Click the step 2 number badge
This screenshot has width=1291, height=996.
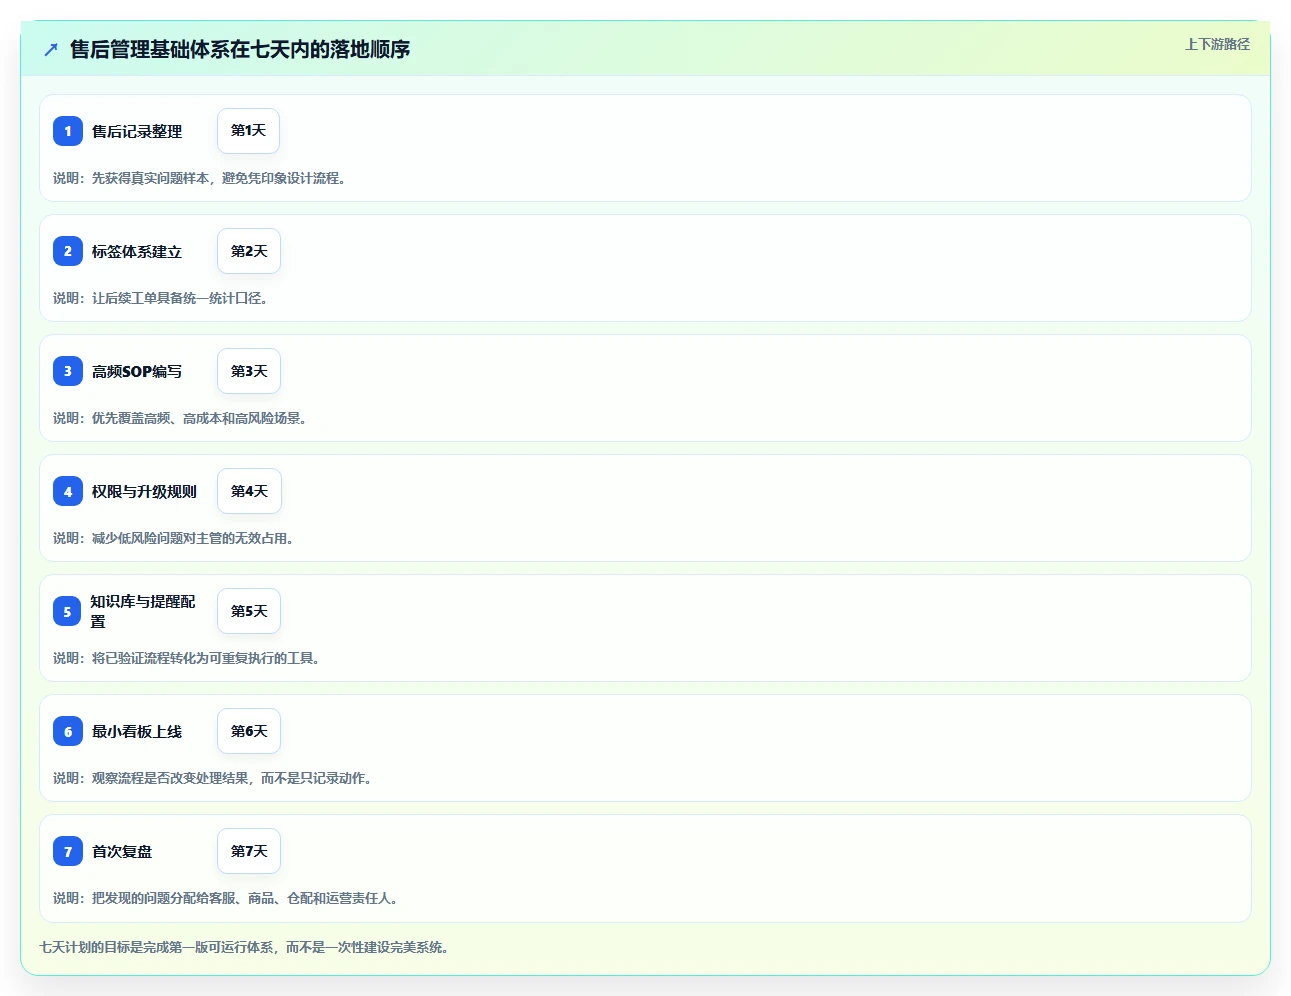pyautogui.click(x=68, y=251)
